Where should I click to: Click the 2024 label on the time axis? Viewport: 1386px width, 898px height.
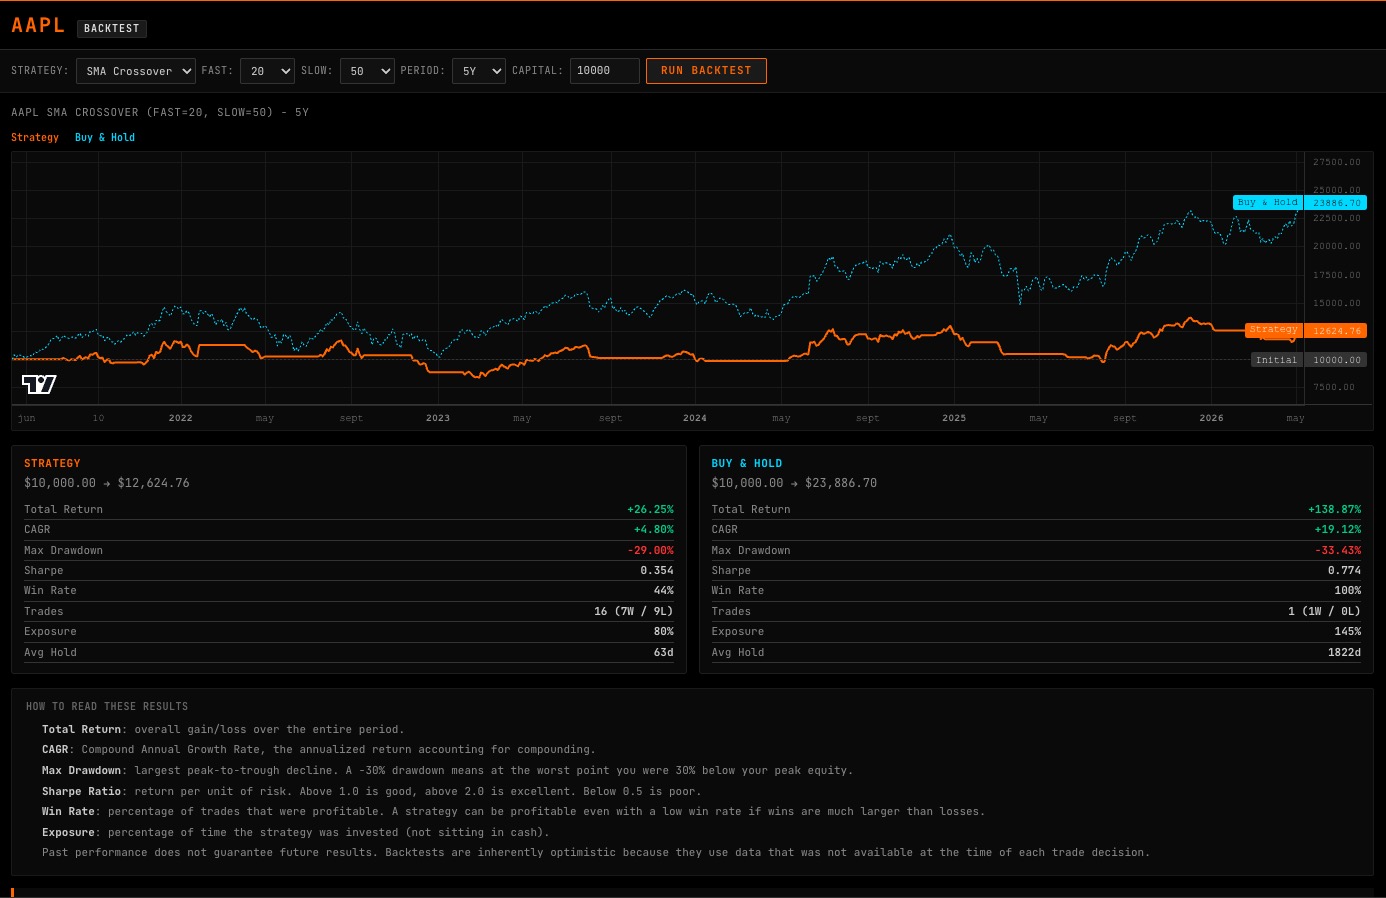695,418
